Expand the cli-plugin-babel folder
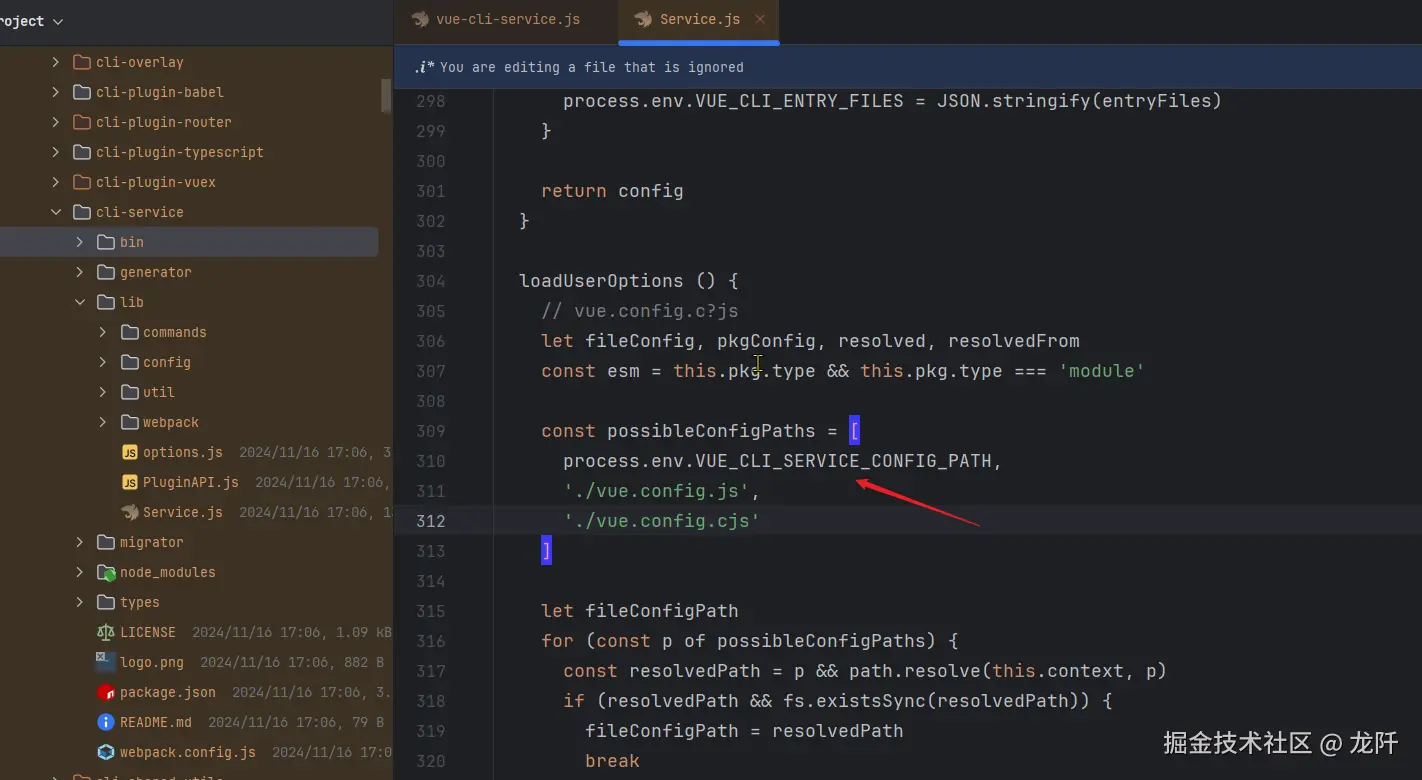Screen dimensions: 1422x780 click(56, 92)
